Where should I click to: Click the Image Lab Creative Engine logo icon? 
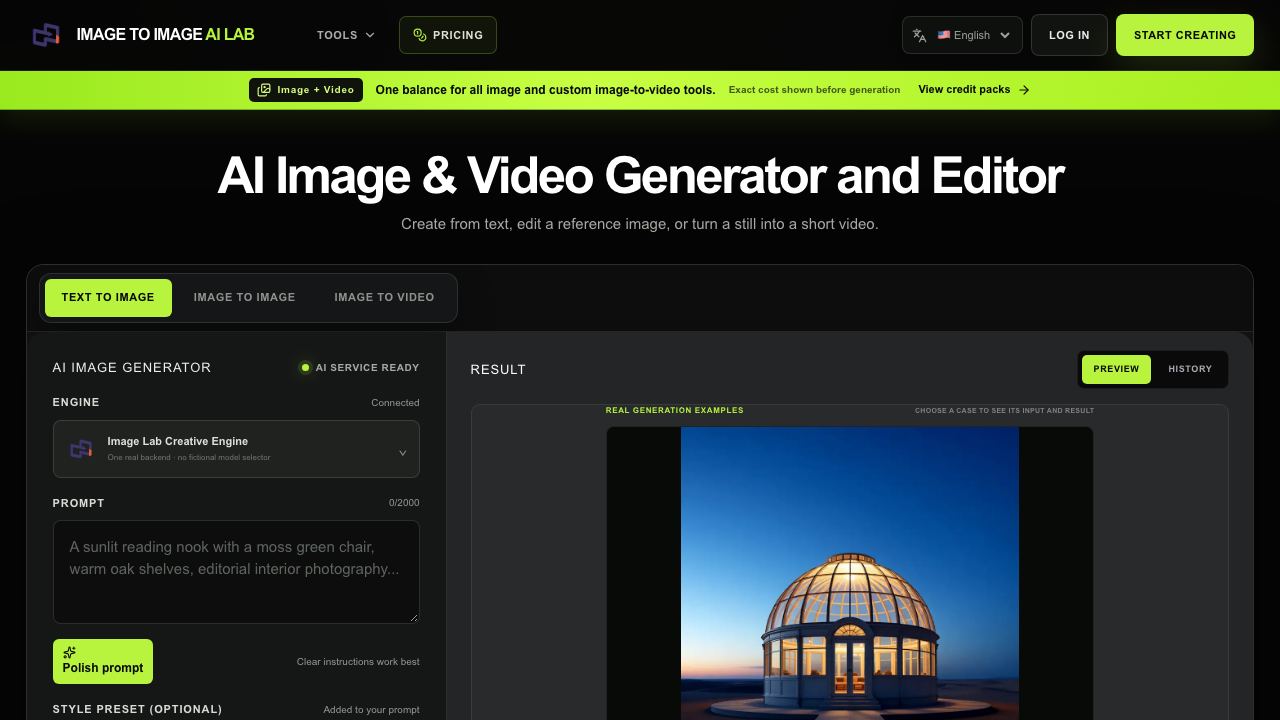click(82, 449)
